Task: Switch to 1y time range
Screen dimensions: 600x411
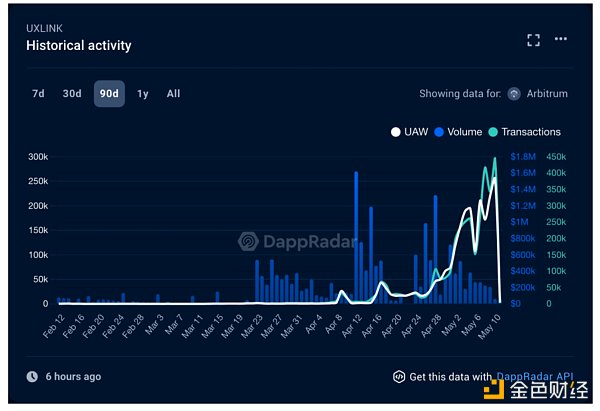Action: pyautogui.click(x=143, y=94)
